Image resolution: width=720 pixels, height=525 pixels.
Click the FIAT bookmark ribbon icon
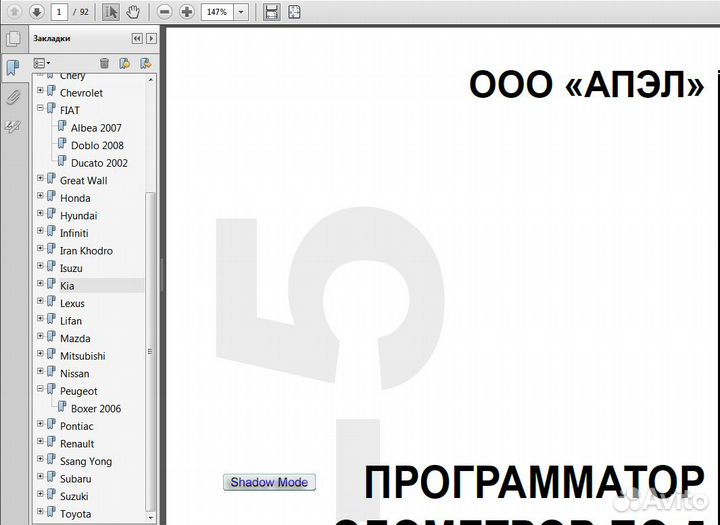point(51,108)
